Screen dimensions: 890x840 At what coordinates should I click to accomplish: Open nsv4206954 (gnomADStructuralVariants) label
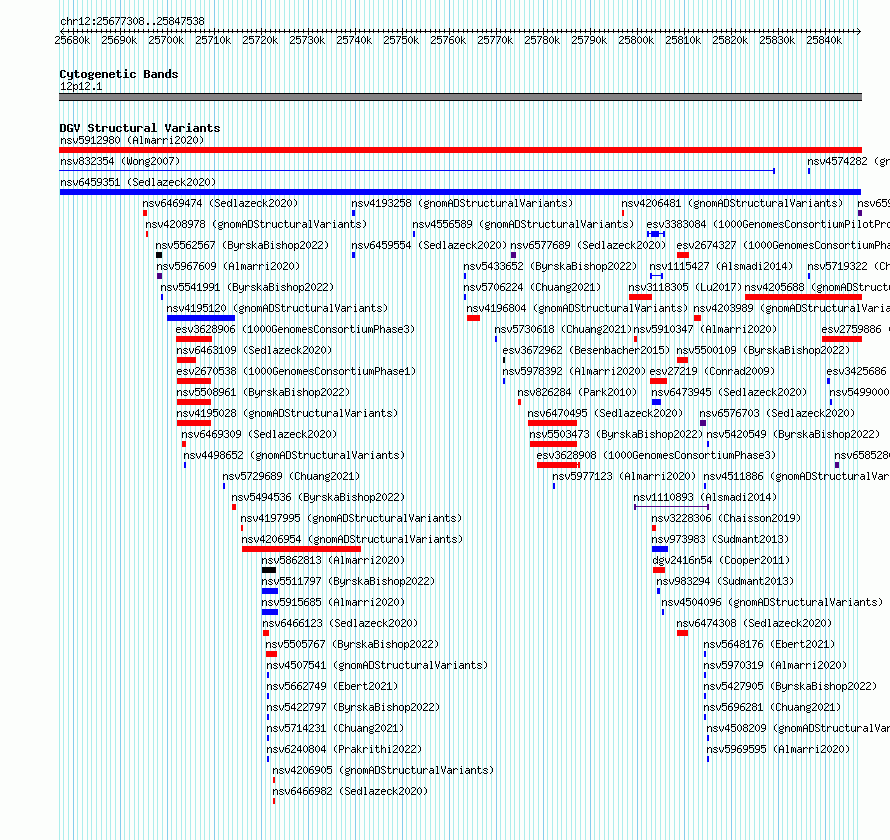352,539
